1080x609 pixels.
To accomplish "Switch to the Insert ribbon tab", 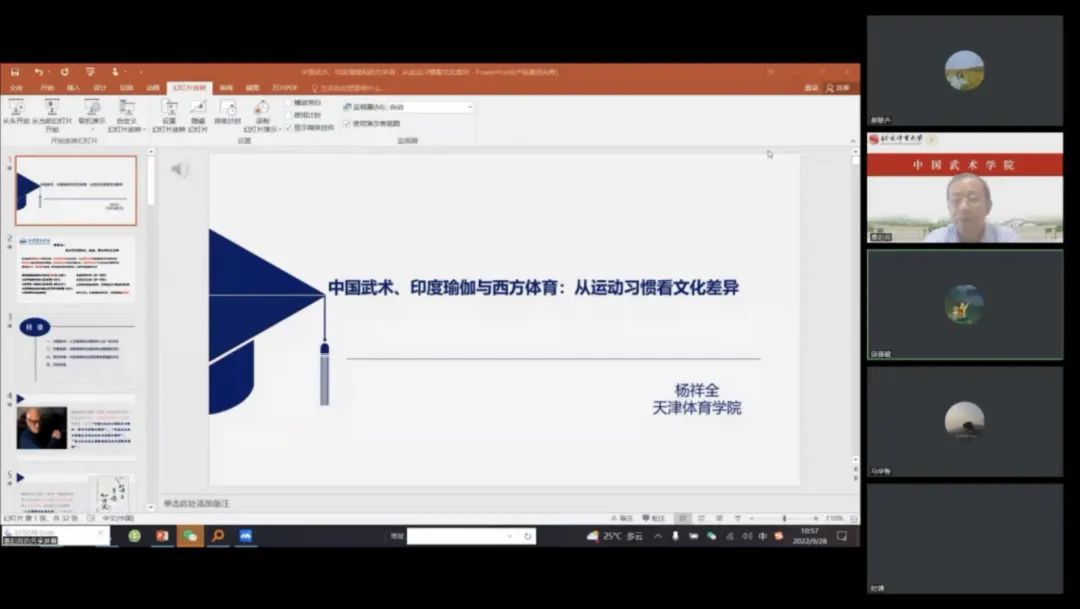I will click(73, 88).
